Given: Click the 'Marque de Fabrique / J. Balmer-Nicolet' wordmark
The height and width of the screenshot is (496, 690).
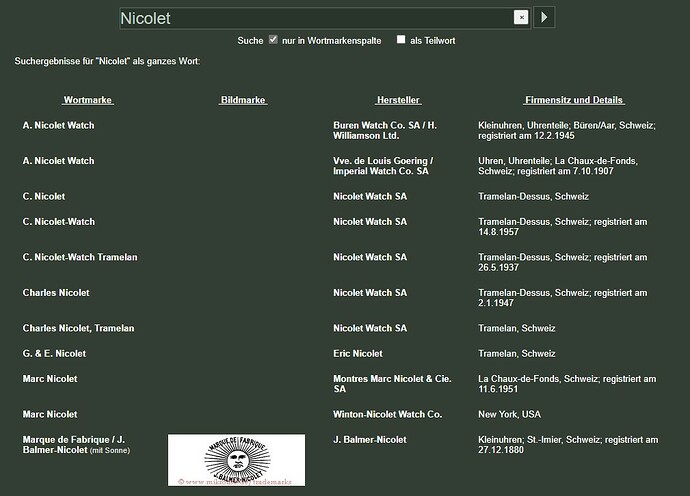Looking at the screenshot, I should pyautogui.click(x=76, y=445).
